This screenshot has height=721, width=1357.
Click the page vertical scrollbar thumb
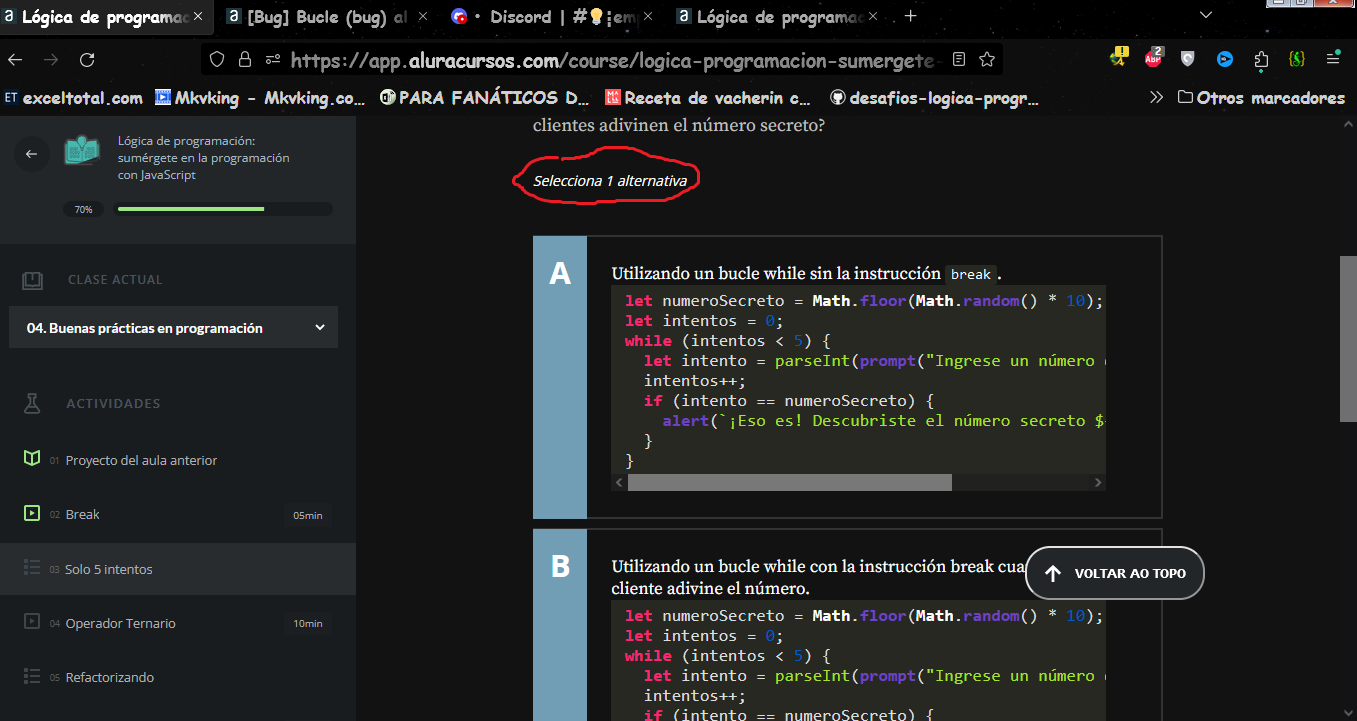(x=1348, y=340)
